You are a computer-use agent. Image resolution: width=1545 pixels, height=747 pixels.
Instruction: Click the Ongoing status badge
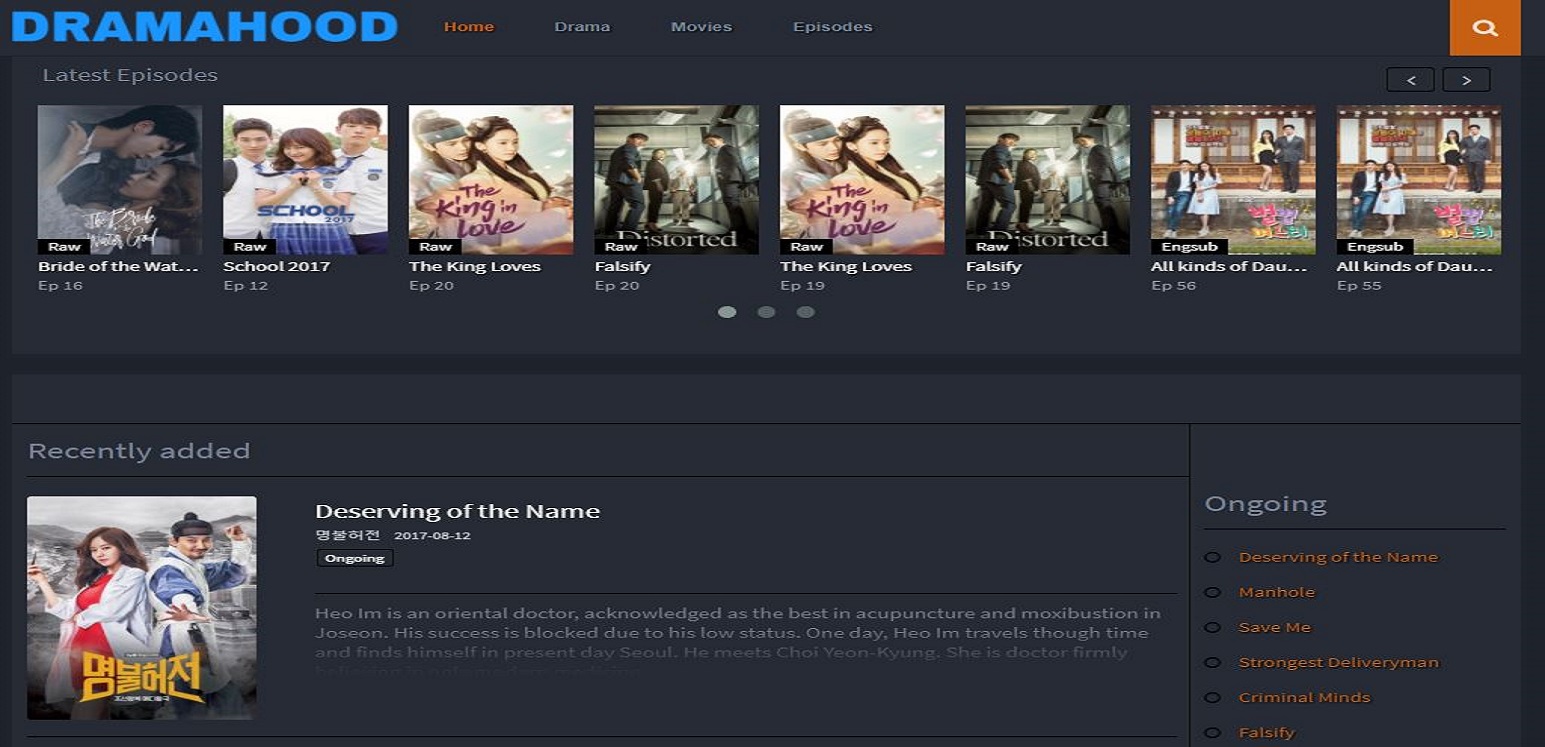[355, 558]
